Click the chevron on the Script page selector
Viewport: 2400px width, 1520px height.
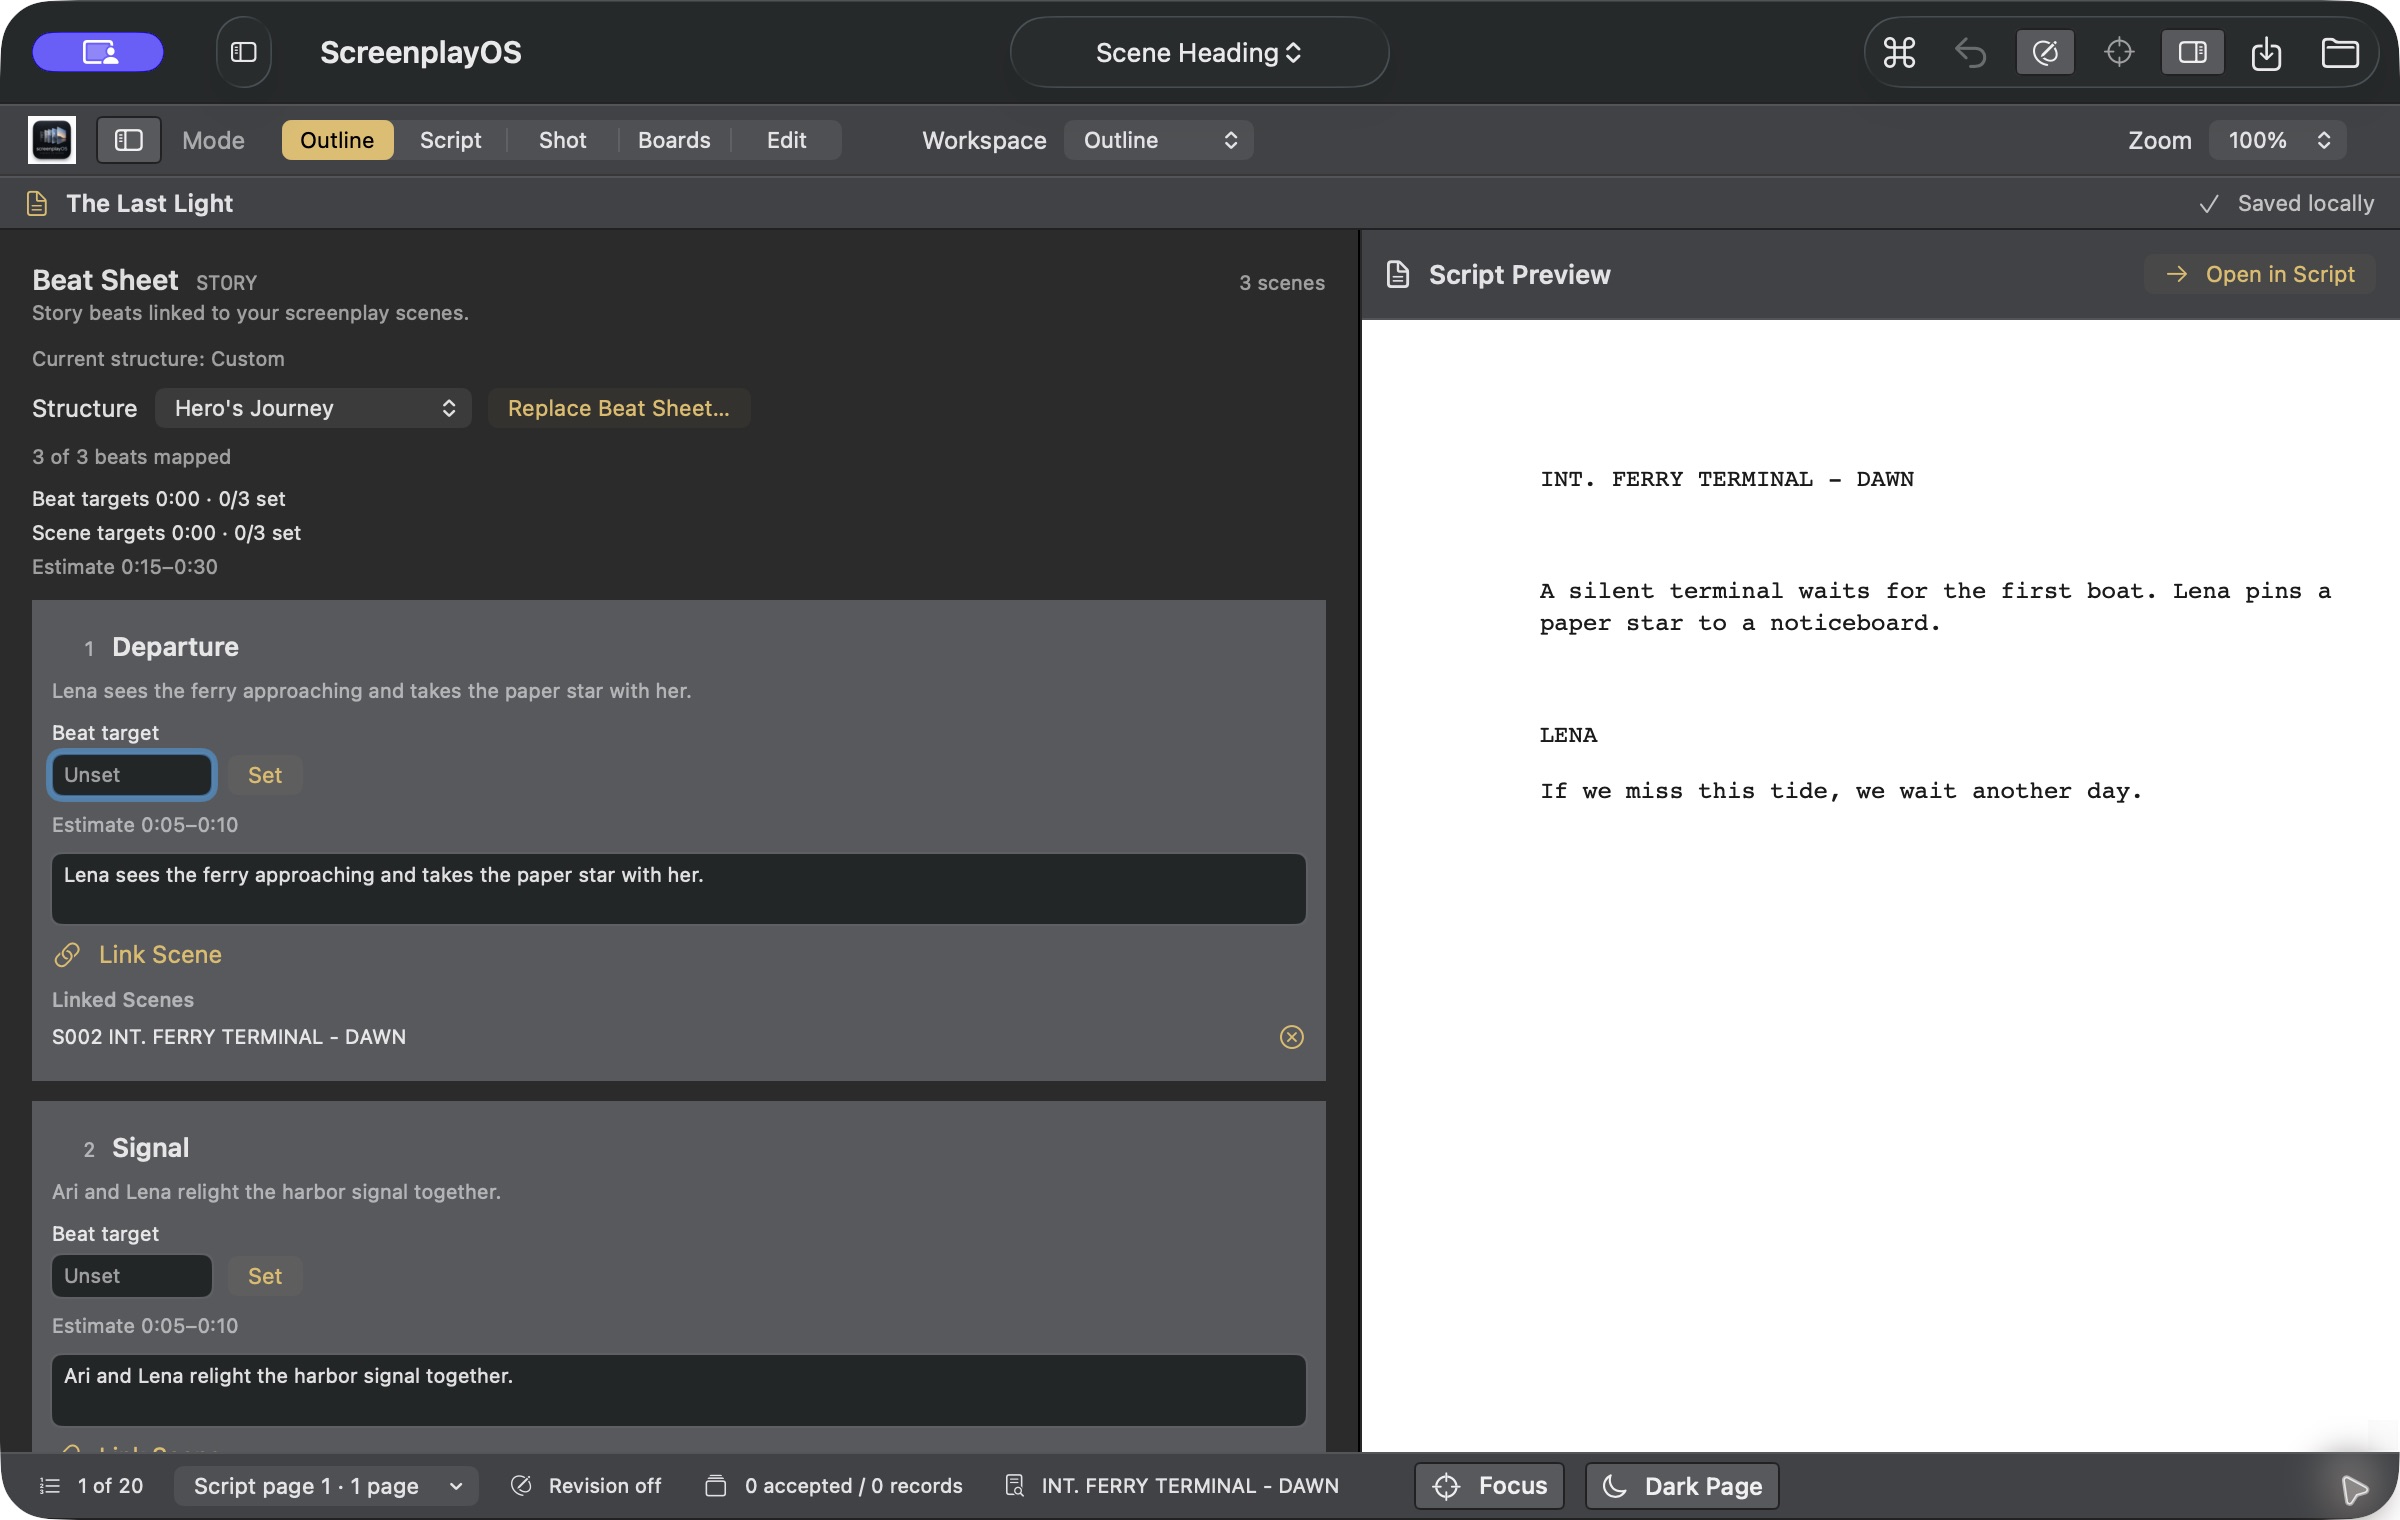click(456, 1486)
